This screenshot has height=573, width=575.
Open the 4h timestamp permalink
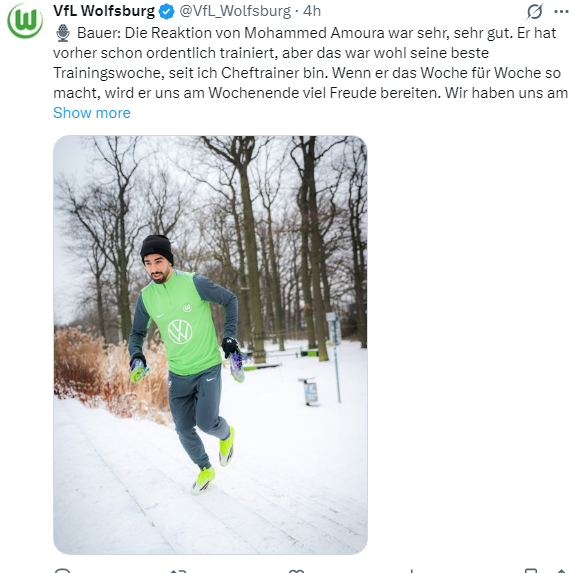pyautogui.click(x=312, y=11)
